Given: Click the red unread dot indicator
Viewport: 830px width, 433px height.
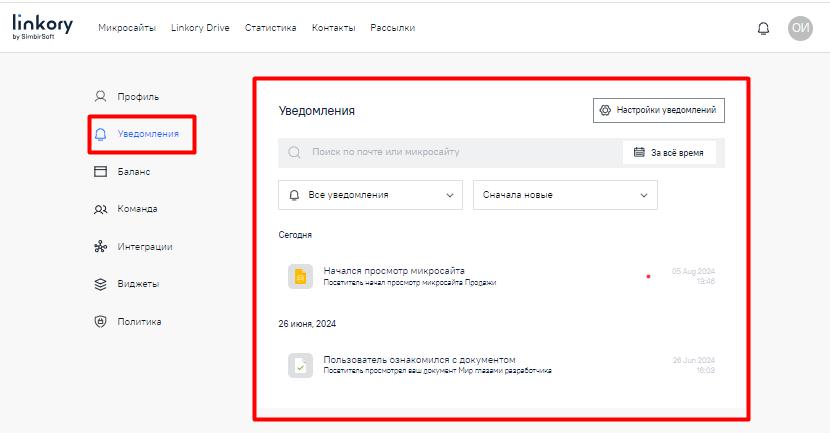Looking at the screenshot, I should click(648, 276).
